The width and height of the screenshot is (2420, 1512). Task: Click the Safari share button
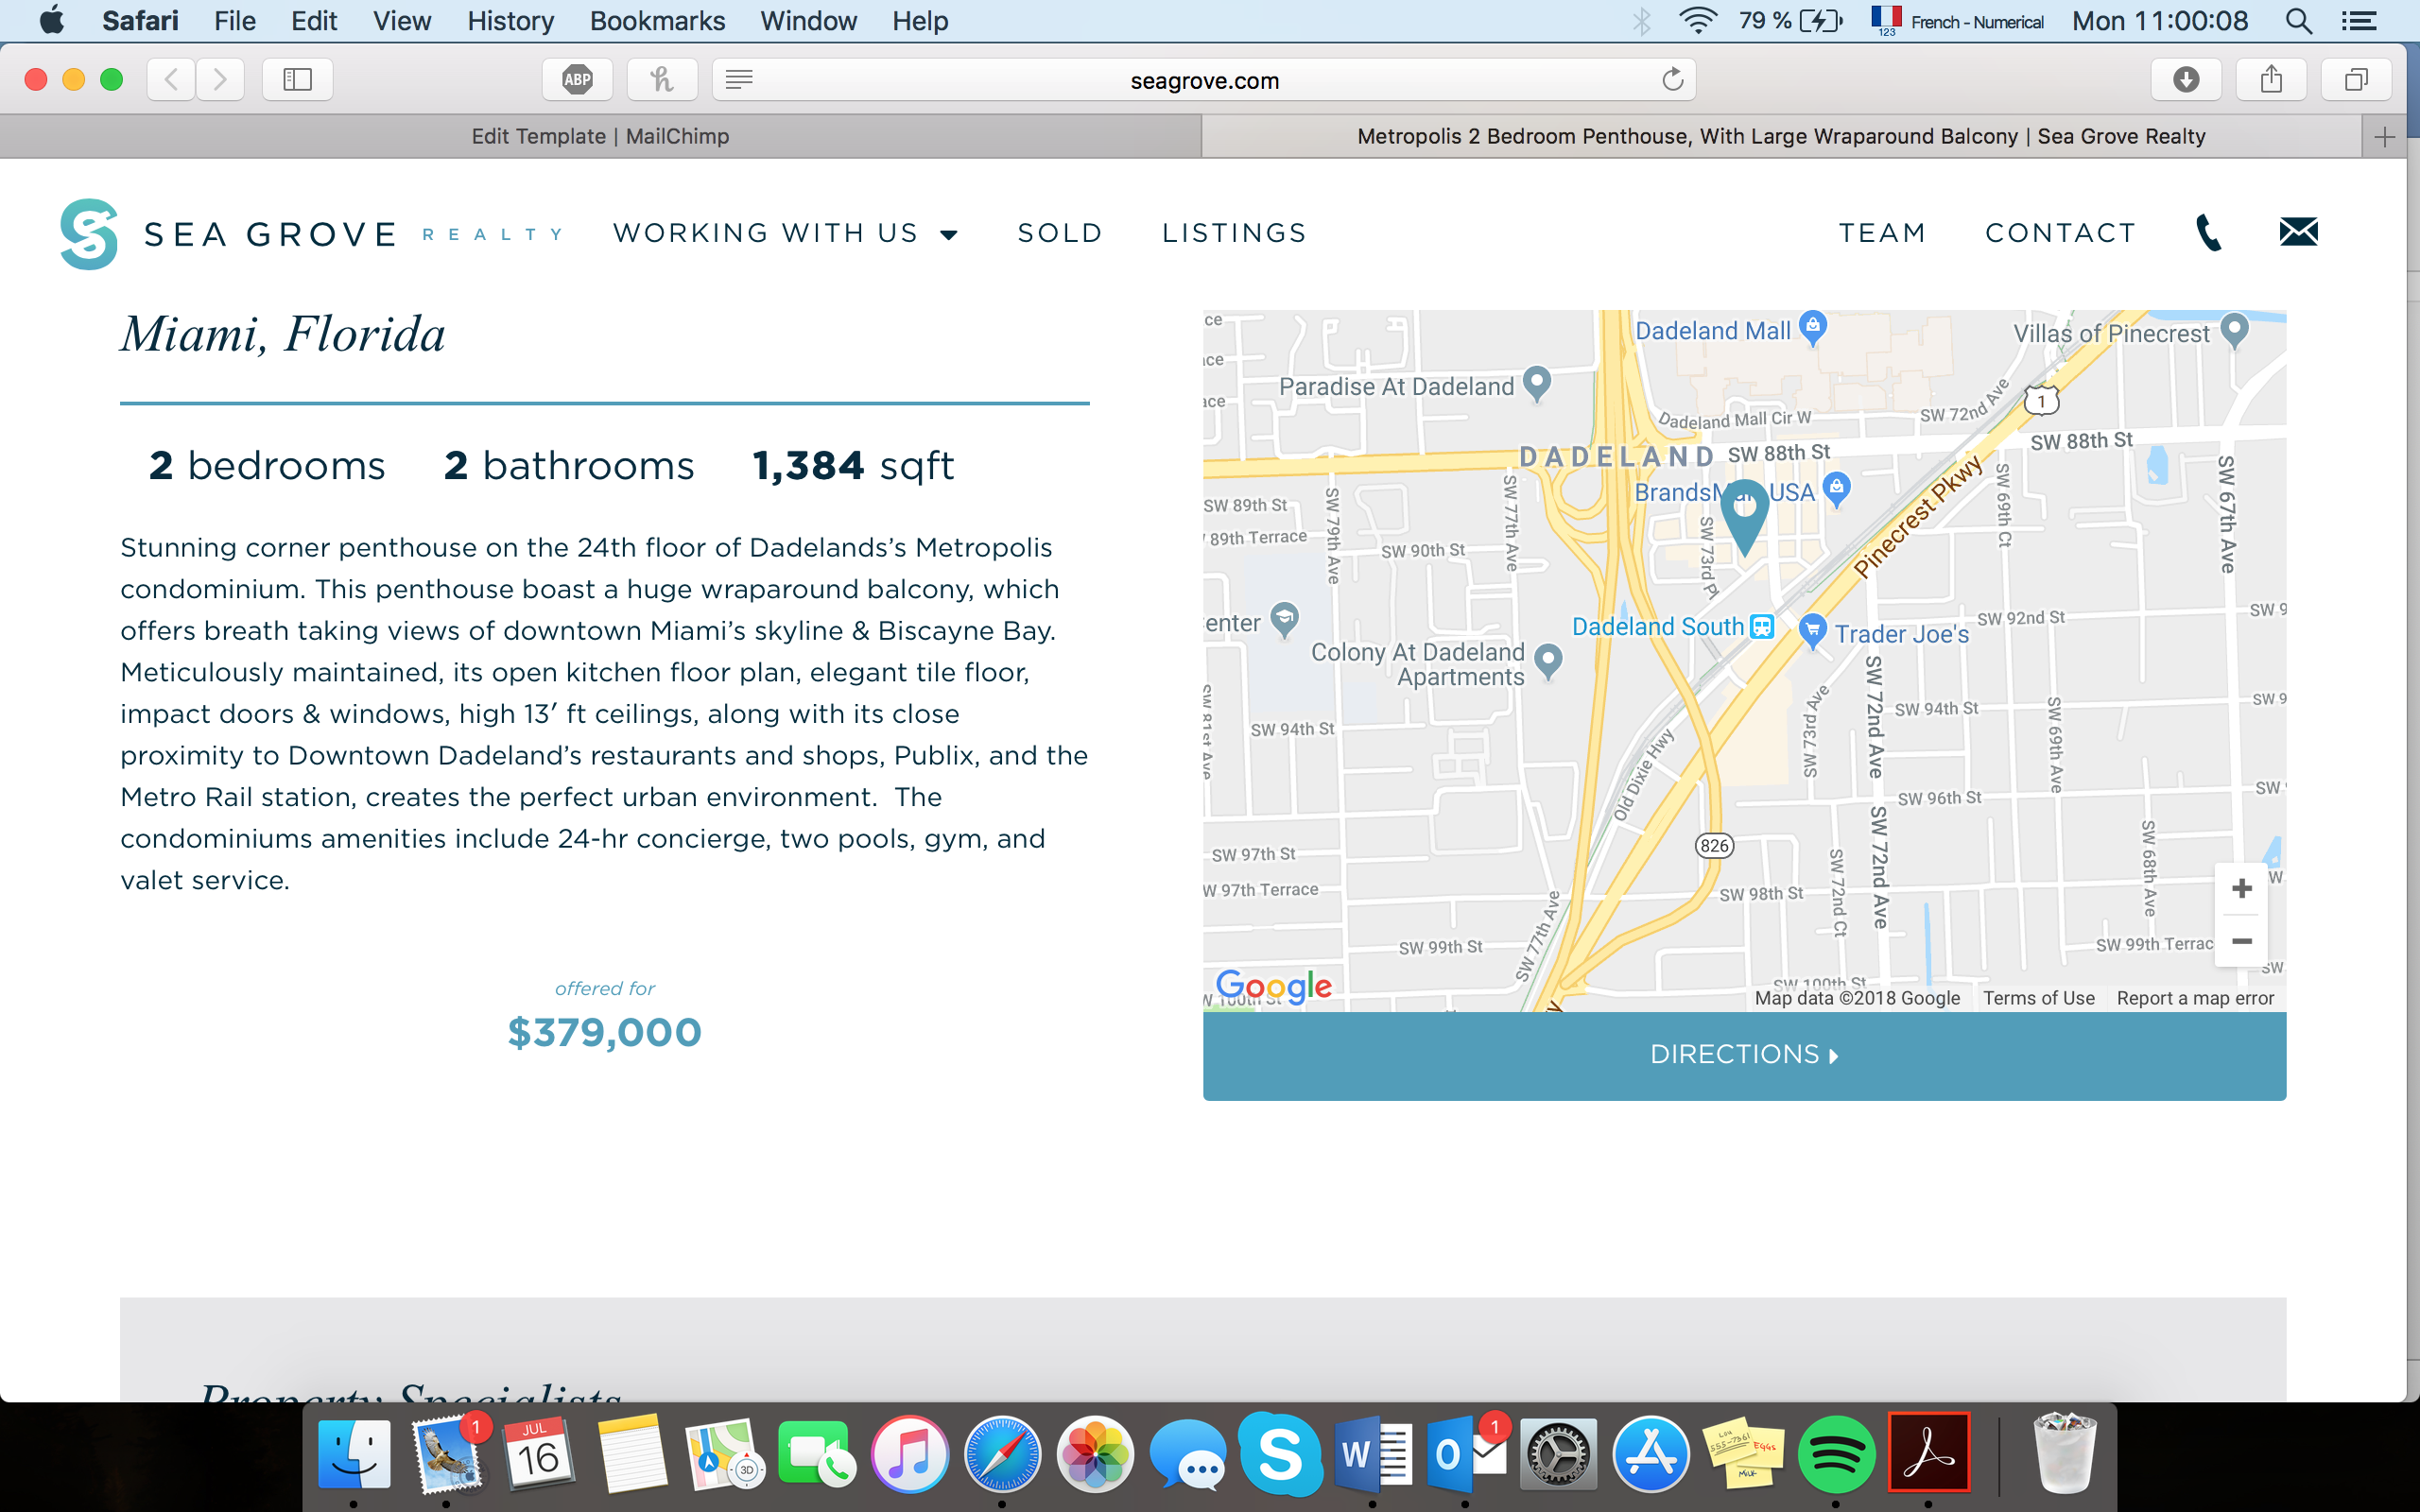point(2271,80)
